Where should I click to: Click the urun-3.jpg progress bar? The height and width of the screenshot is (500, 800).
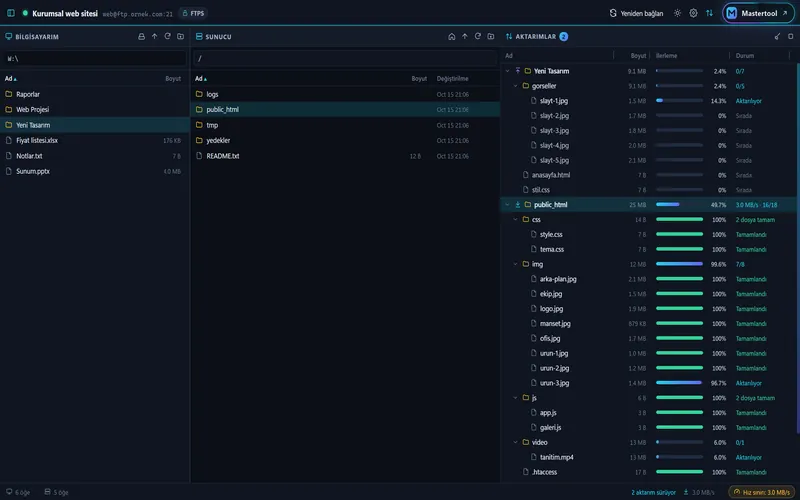coord(679,383)
